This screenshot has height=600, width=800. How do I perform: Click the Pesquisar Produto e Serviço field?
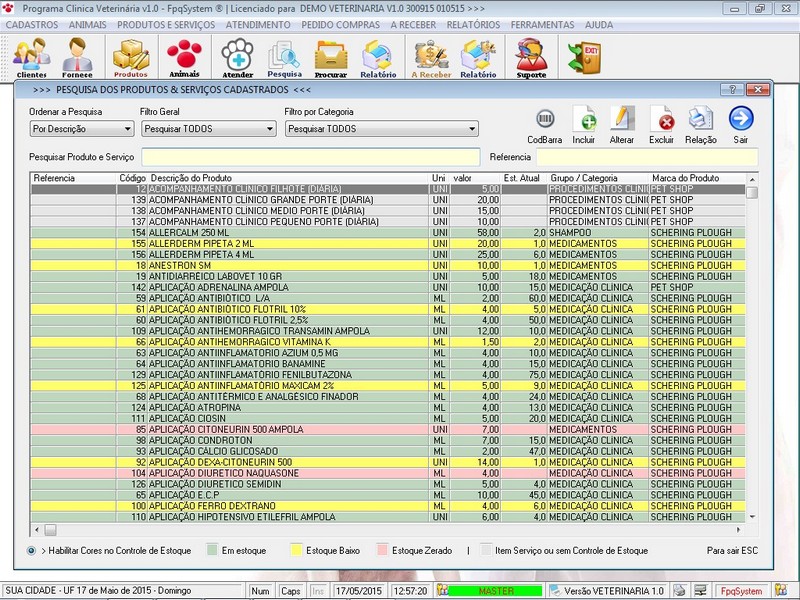(310, 157)
